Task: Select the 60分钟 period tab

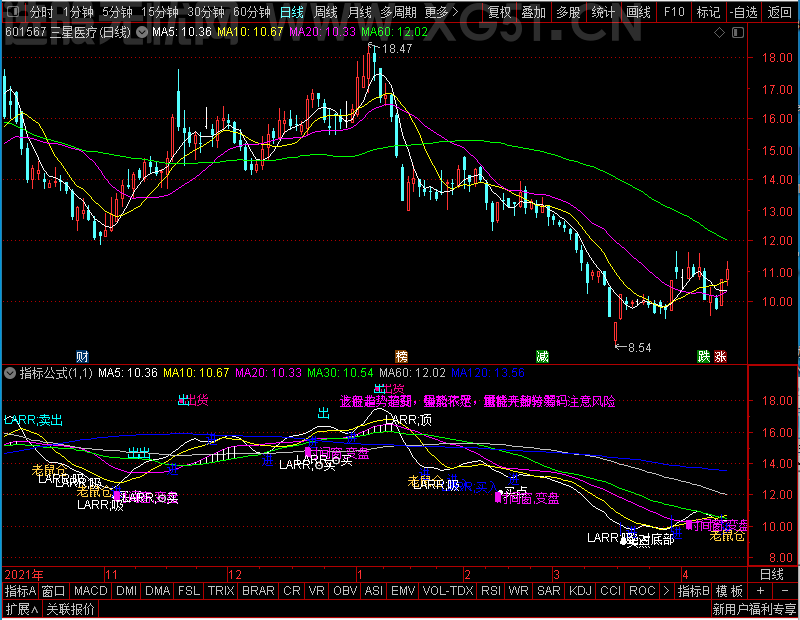Action: (x=252, y=12)
